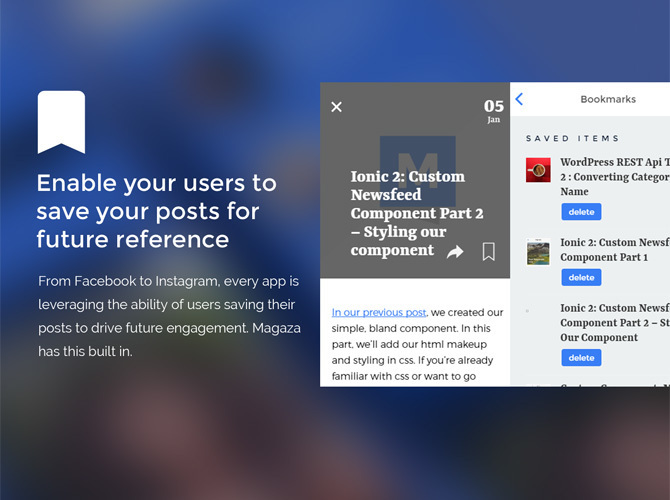This screenshot has width=670, height=500.
Task: Click the 'simple, bland component' article text
Action: tap(417, 344)
